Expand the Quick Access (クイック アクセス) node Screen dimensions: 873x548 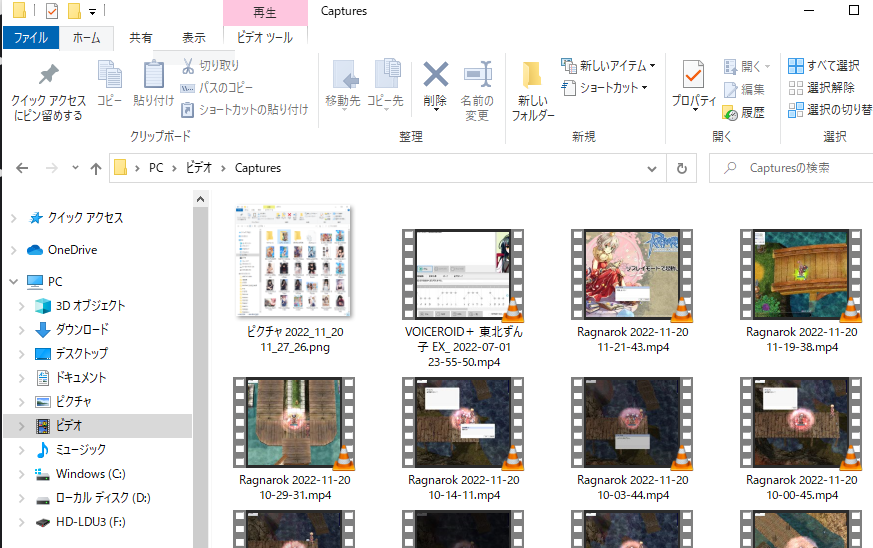pyautogui.click(x=14, y=218)
